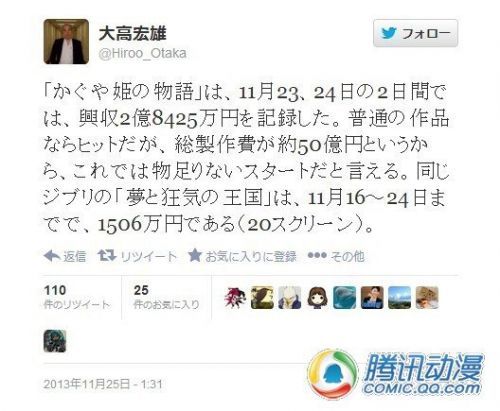Open third white-haired character avatar
The width and height of the screenshot is (500, 411).
[290, 297]
